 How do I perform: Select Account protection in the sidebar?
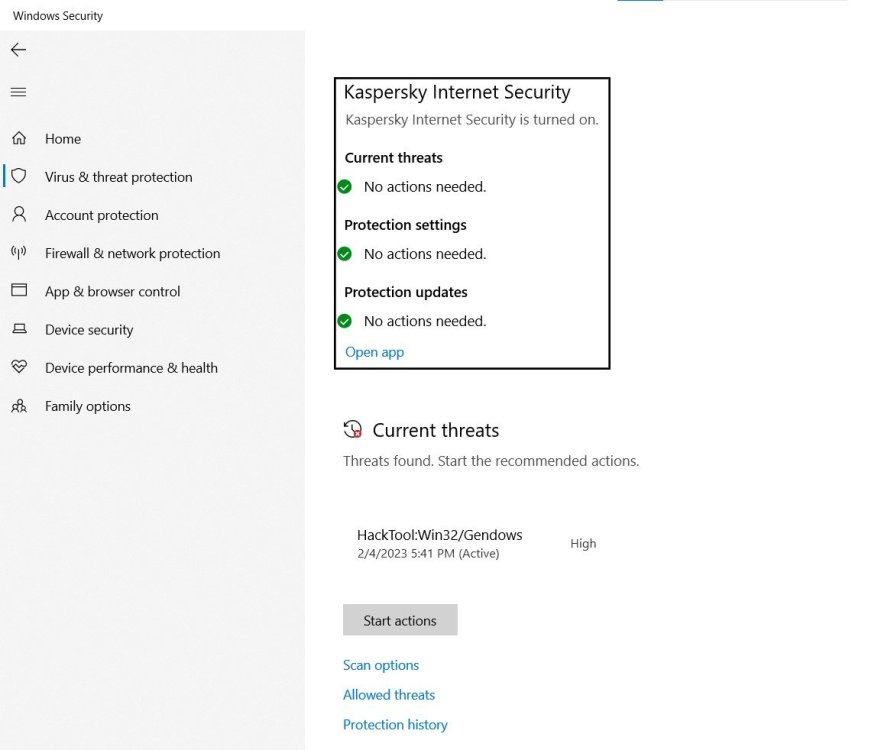101,215
